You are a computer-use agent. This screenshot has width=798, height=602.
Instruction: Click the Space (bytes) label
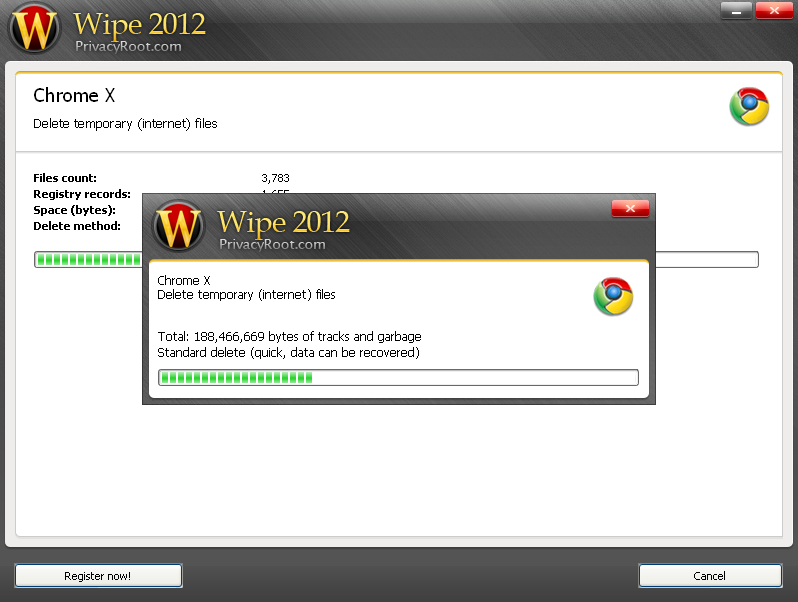point(74,210)
